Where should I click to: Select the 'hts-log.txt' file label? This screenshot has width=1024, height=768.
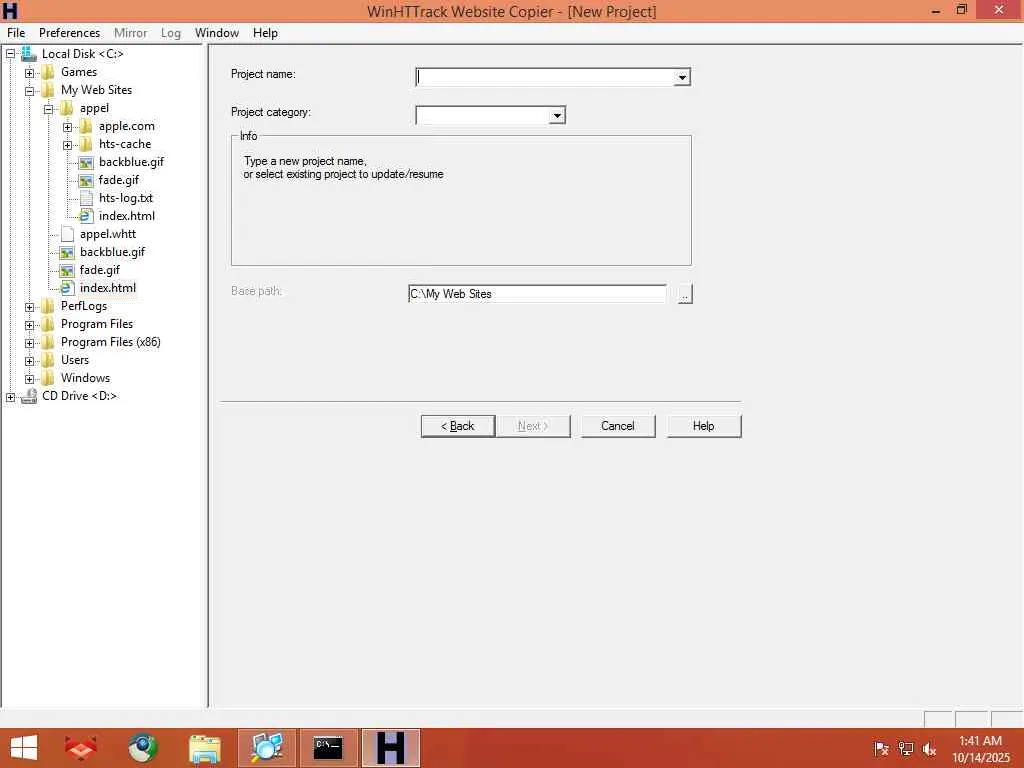click(x=125, y=199)
